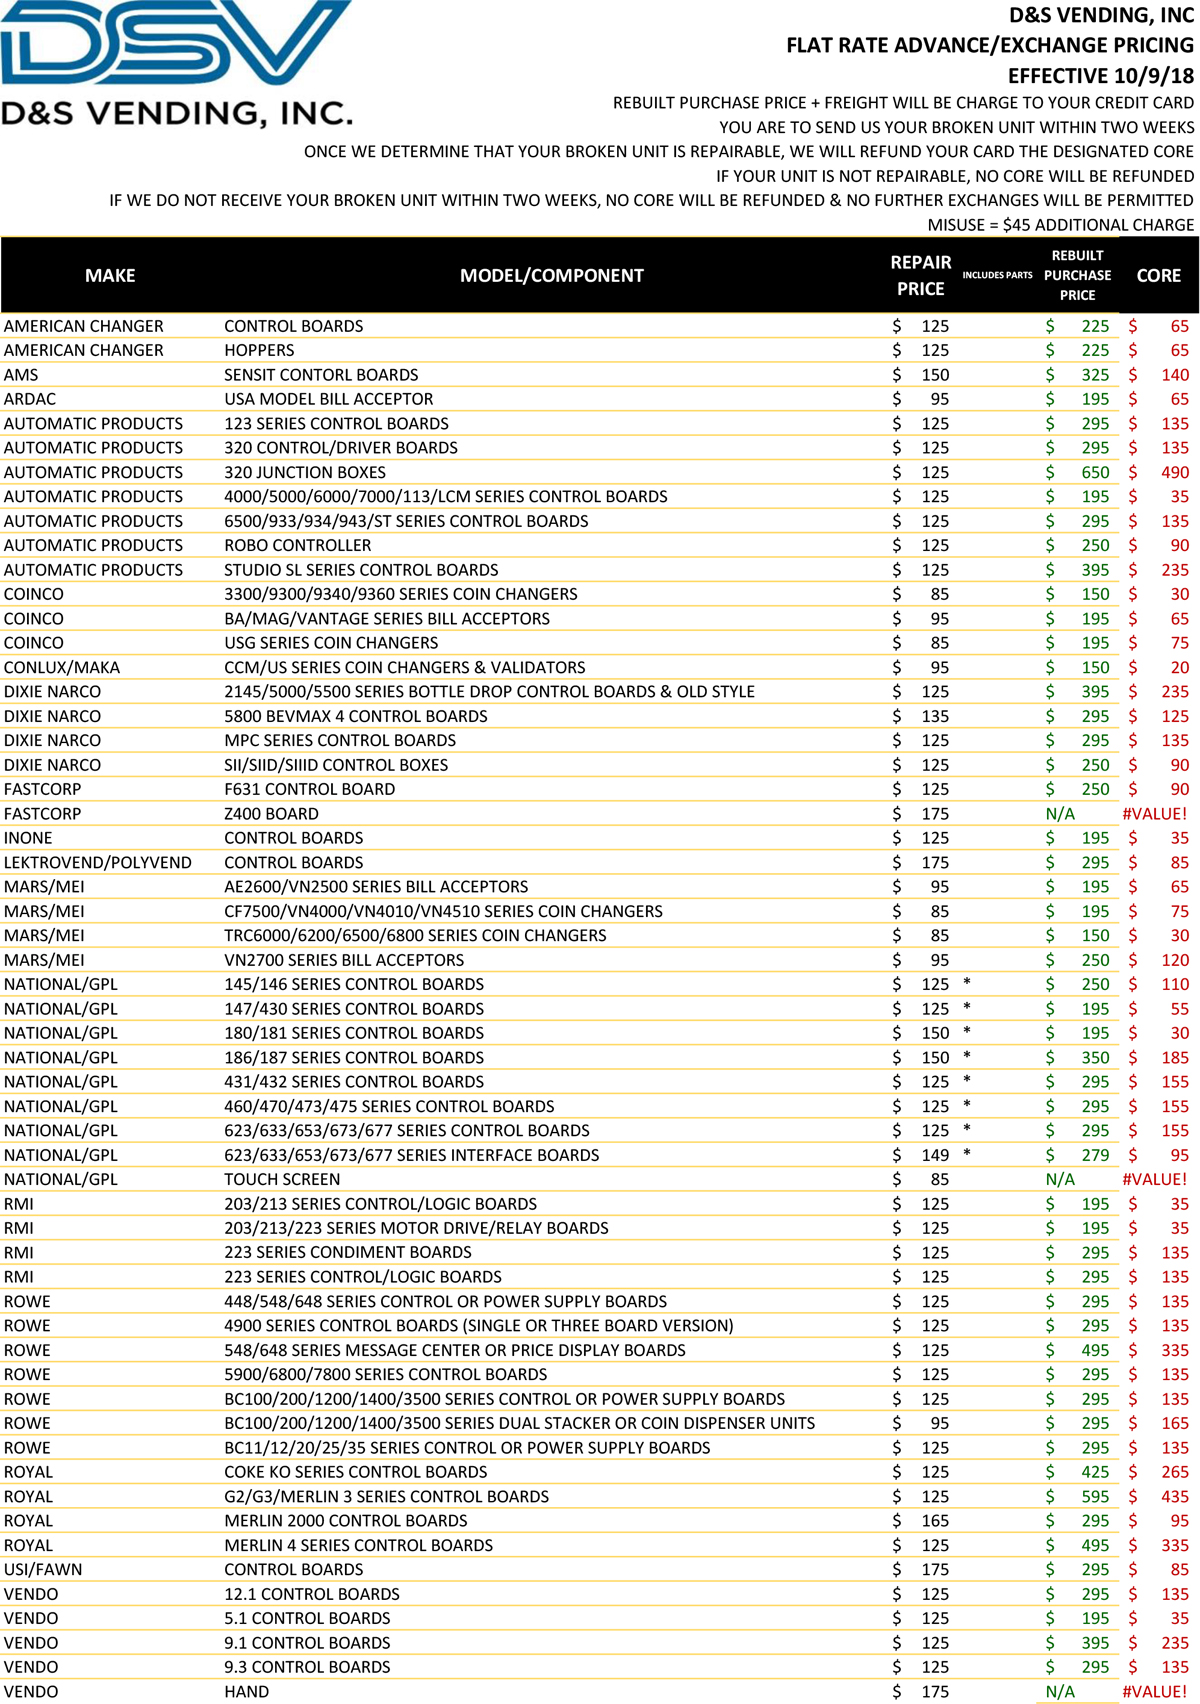Image resolution: width=1200 pixels, height=1704 pixels.
Task: Click 'MISUSE = $45 ADDITIONAL CHARGE' text
Action: pos(1061,225)
